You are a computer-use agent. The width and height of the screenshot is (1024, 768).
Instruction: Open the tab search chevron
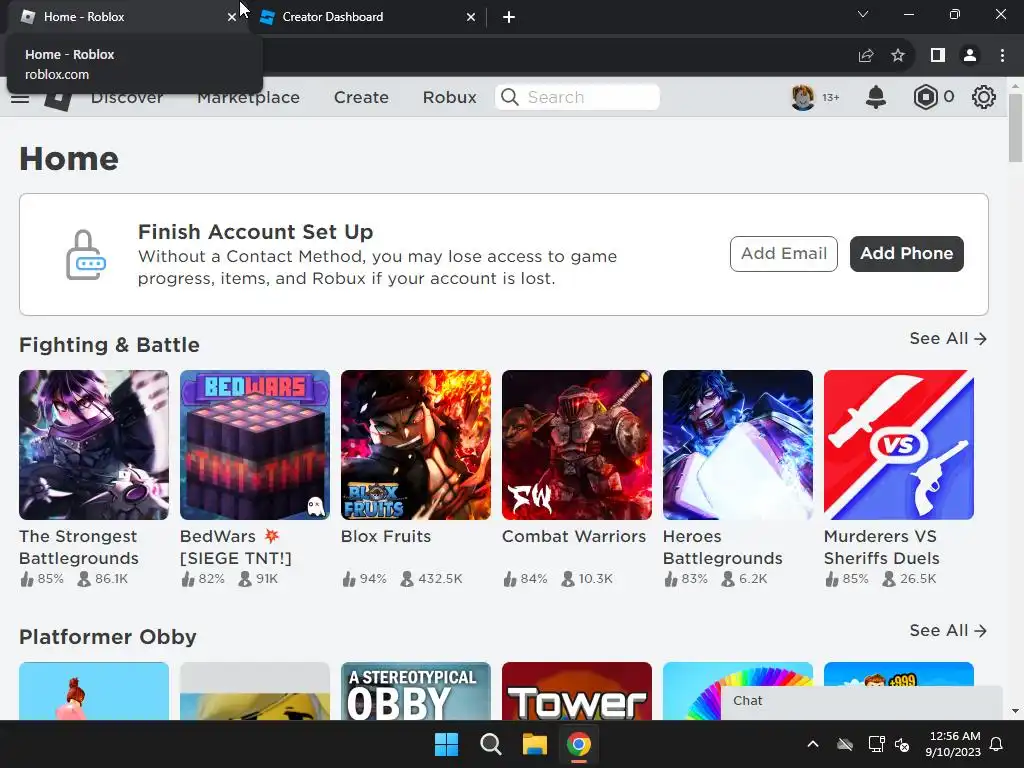coord(863,14)
